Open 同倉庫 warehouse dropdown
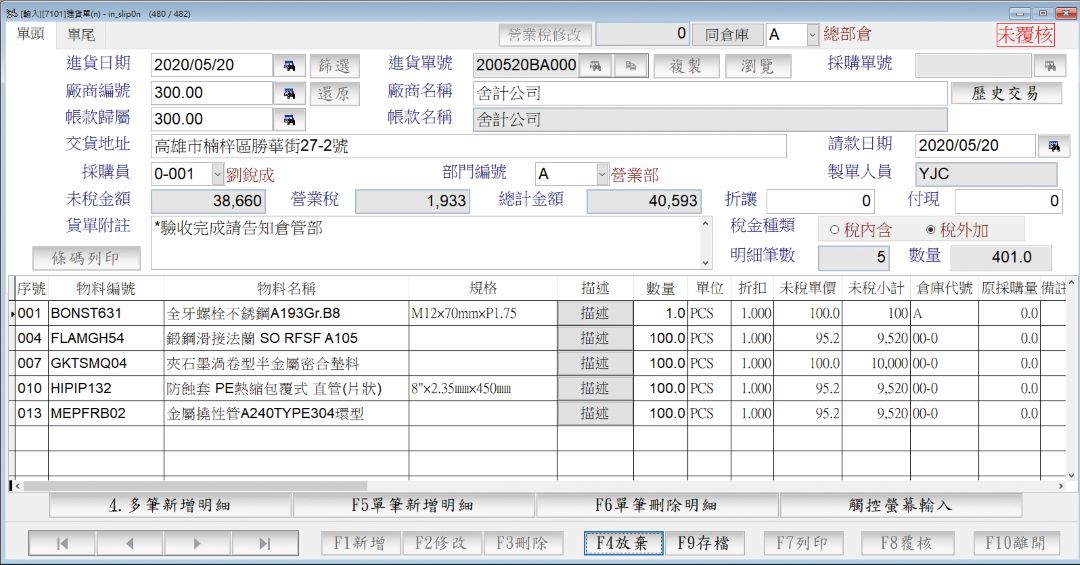The height and width of the screenshot is (565, 1080). 812,34
